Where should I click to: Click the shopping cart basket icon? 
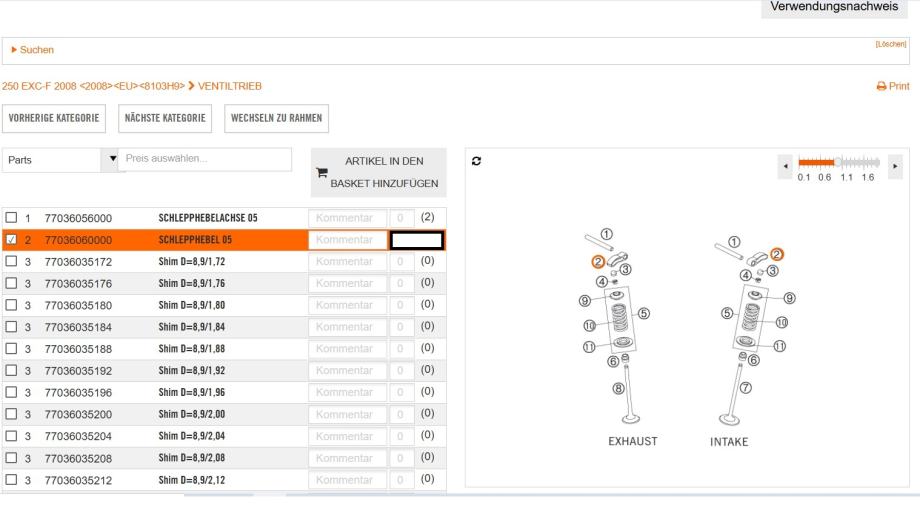point(321,173)
